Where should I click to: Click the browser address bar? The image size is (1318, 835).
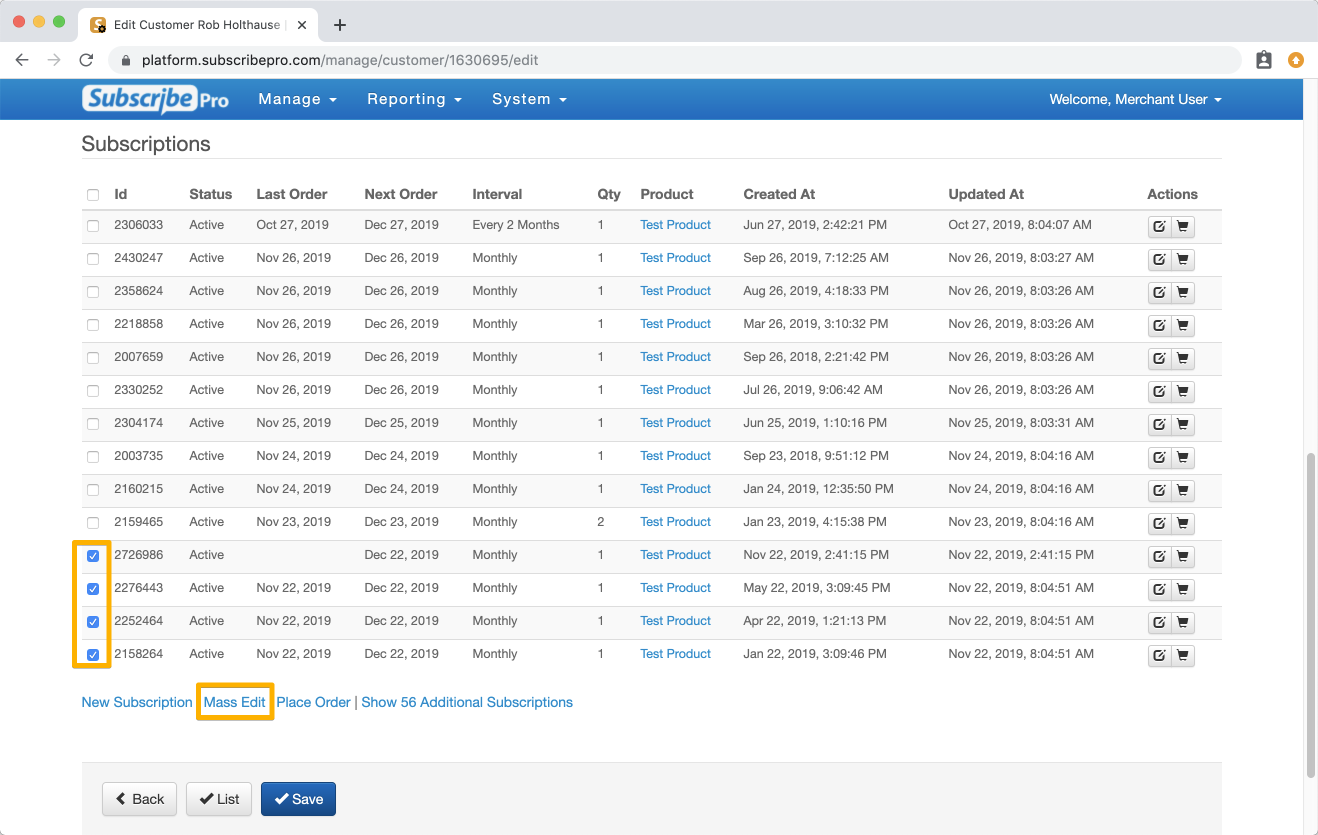tap(675, 60)
